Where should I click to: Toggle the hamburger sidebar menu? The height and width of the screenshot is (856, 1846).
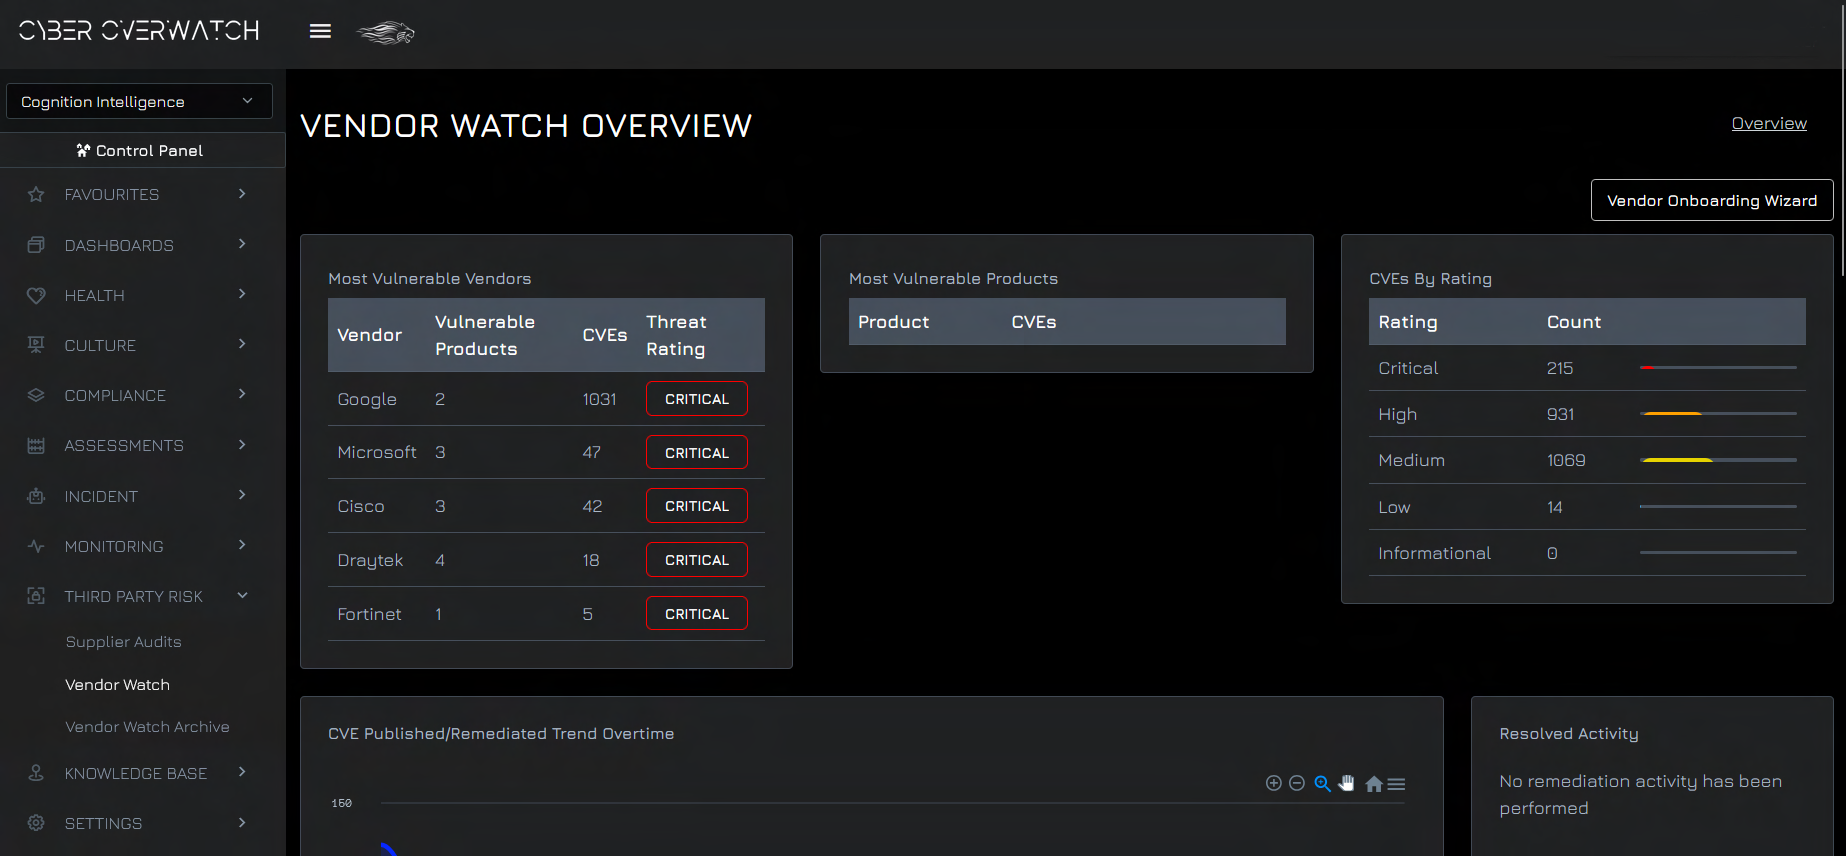[320, 31]
